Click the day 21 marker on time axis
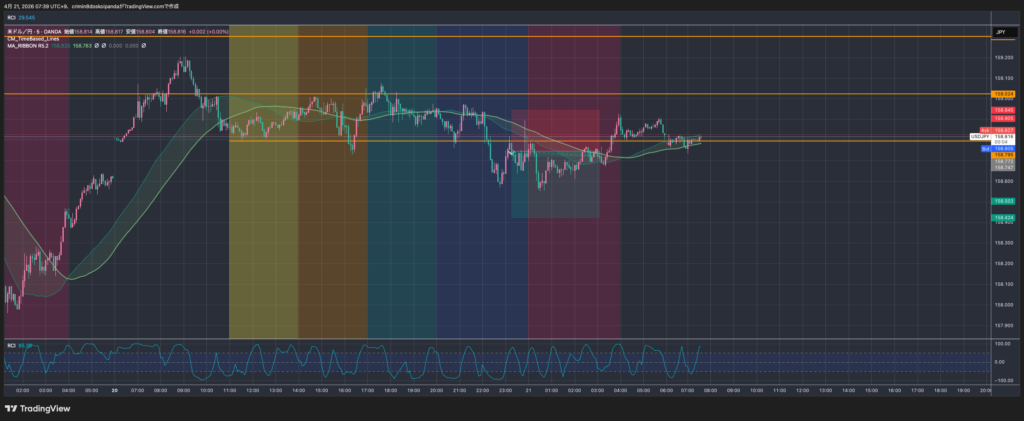This screenshot has height=421, width=1024. click(x=528, y=390)
